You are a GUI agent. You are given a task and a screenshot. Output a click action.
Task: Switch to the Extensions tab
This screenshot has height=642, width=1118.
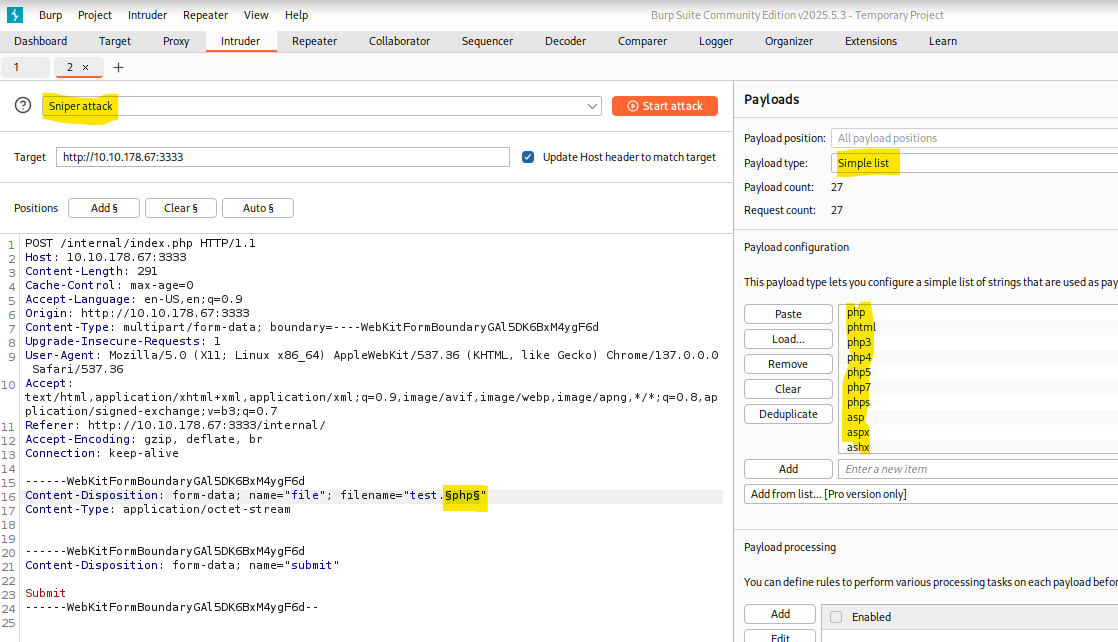click(871, 41)
